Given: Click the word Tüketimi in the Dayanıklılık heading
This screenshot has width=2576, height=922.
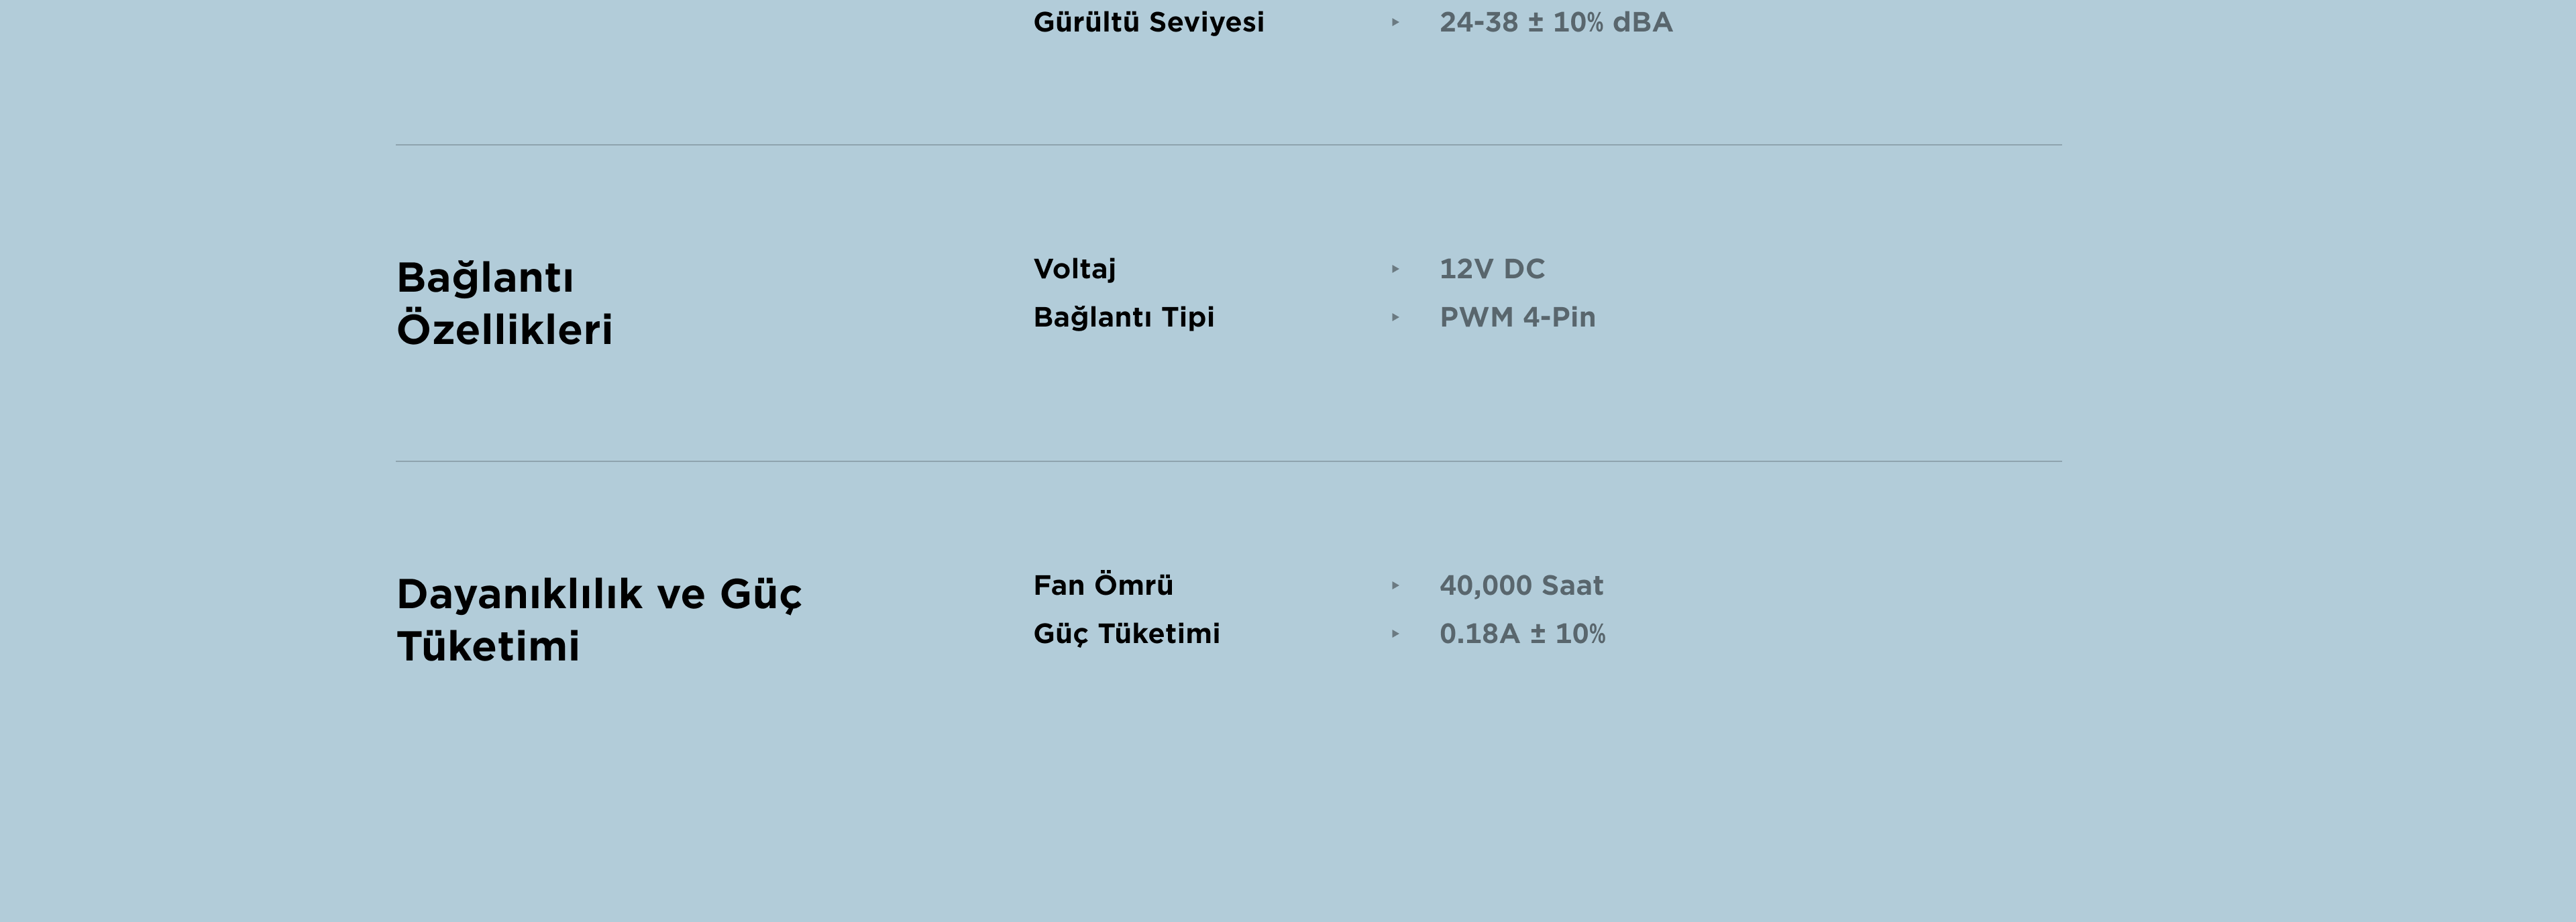Looking at the screenshot, I should 488,646.
